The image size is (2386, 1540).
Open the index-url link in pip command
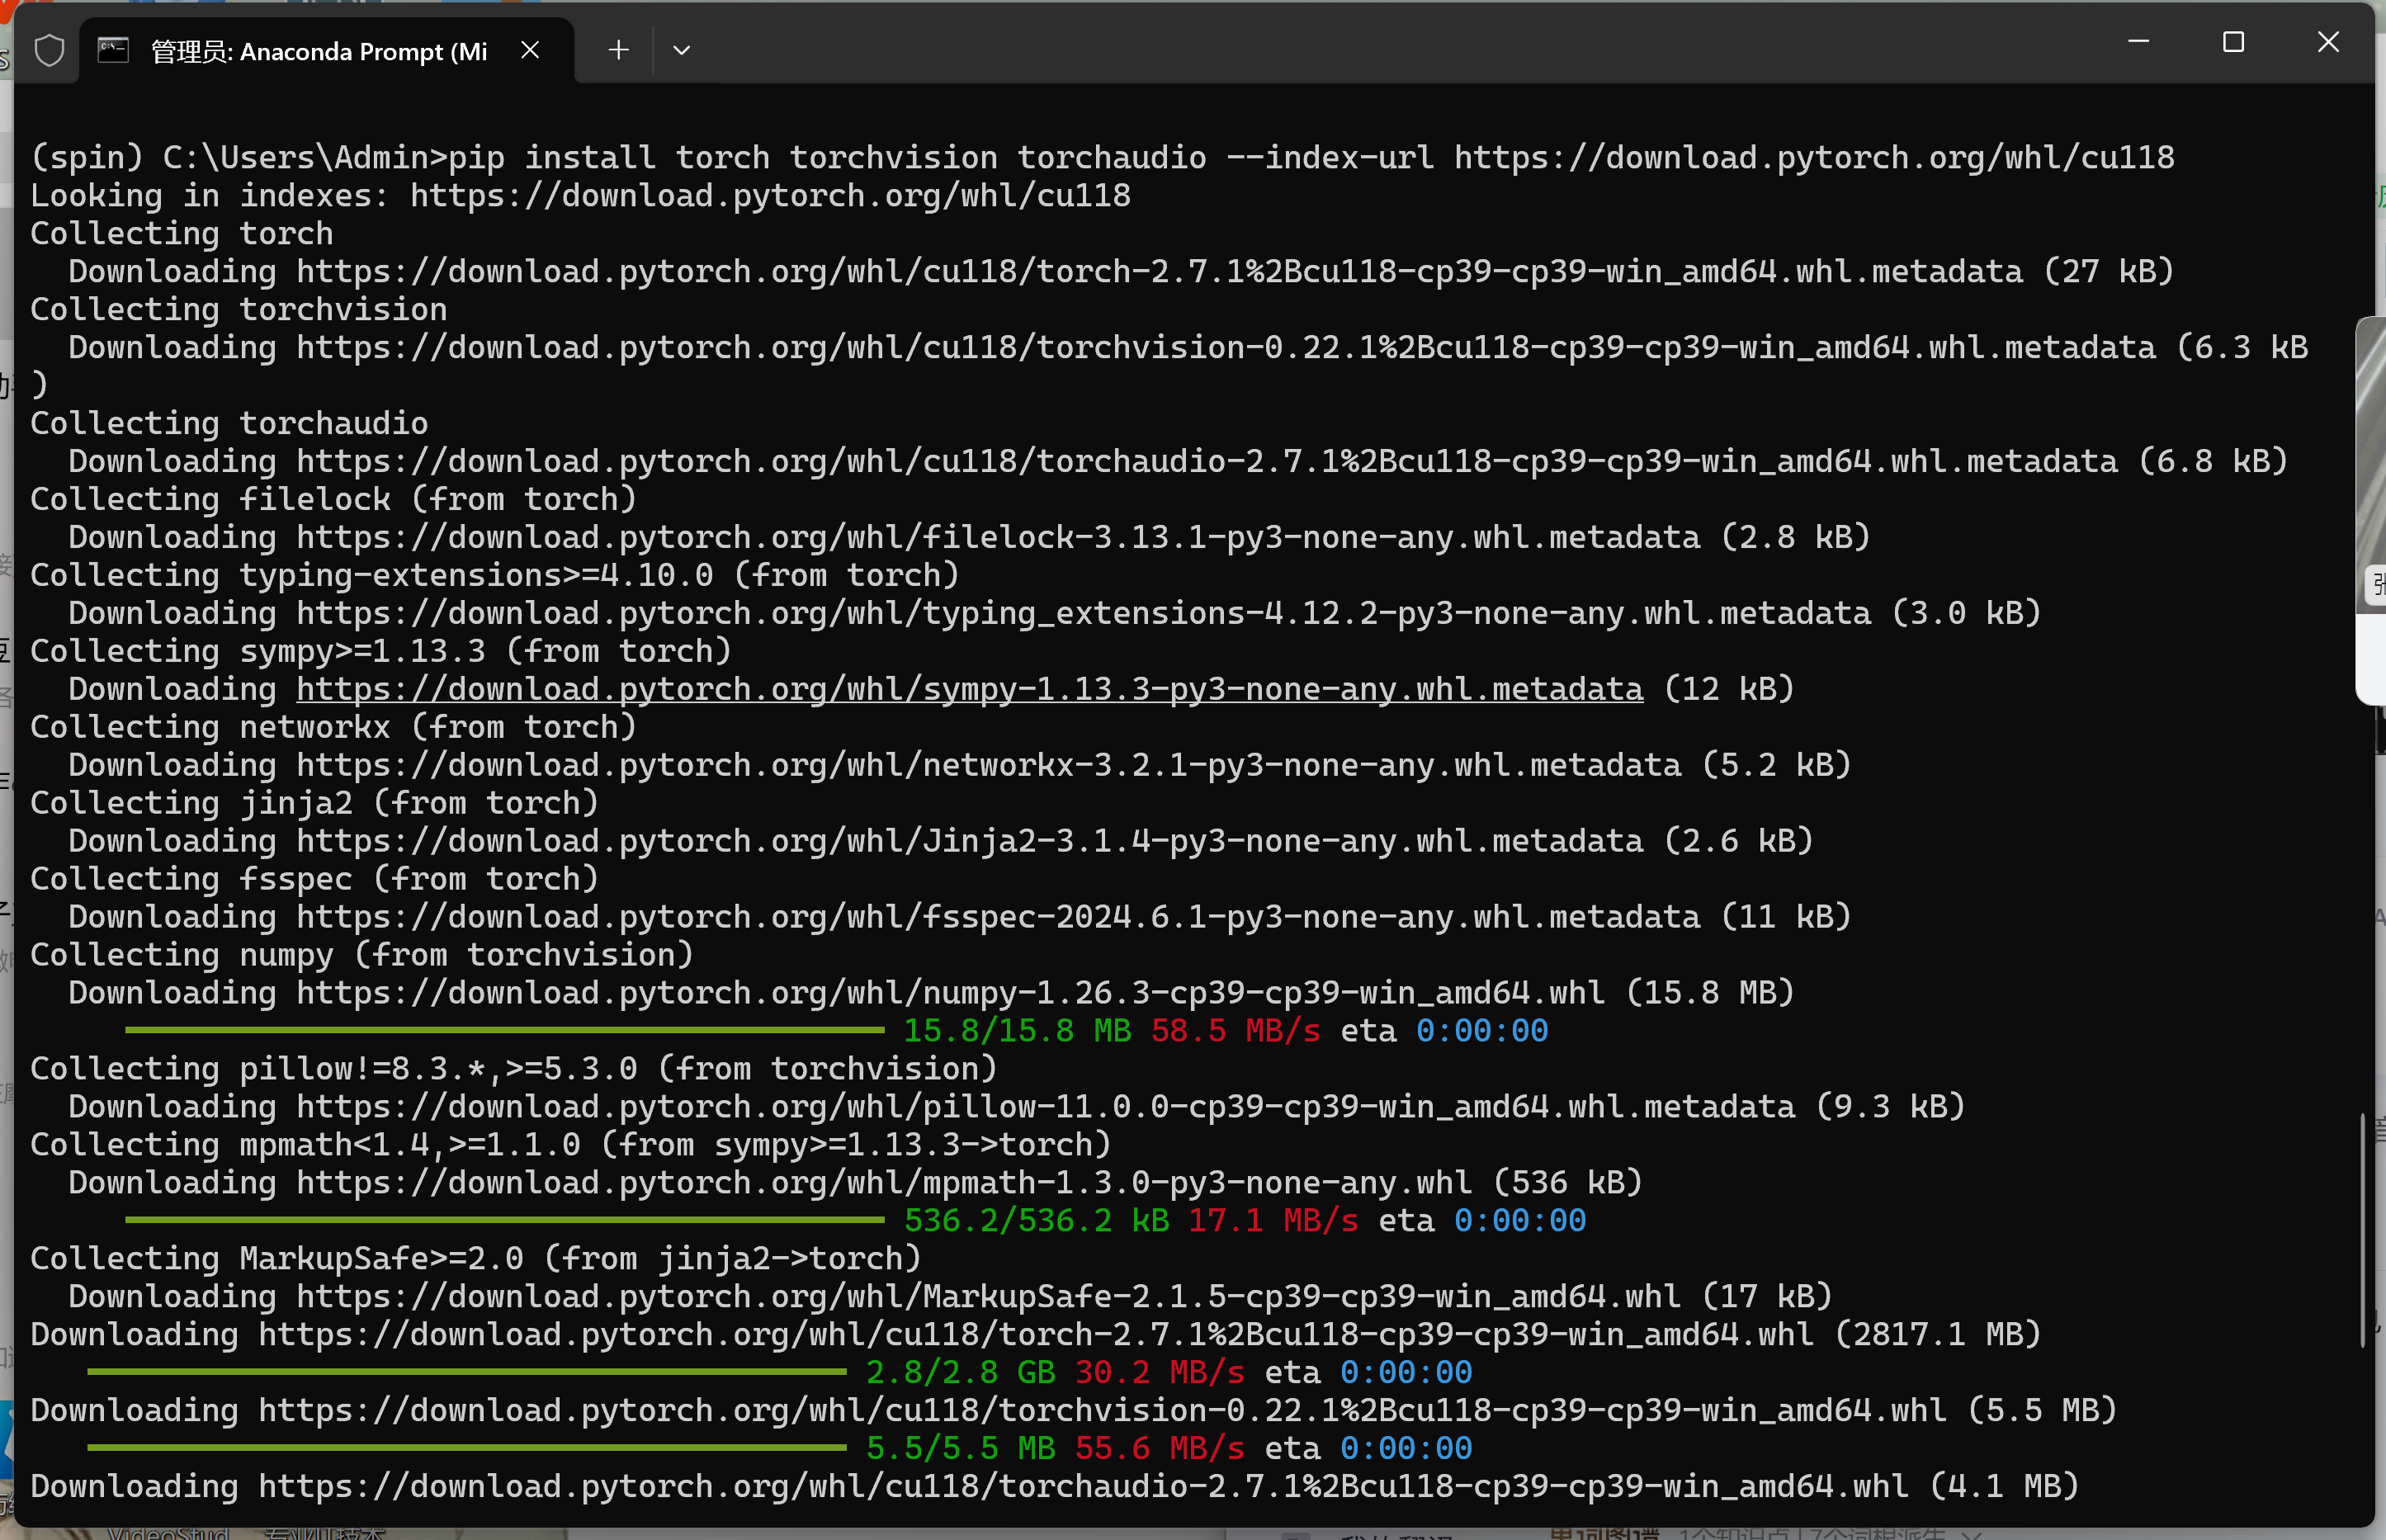point(1813,158)
